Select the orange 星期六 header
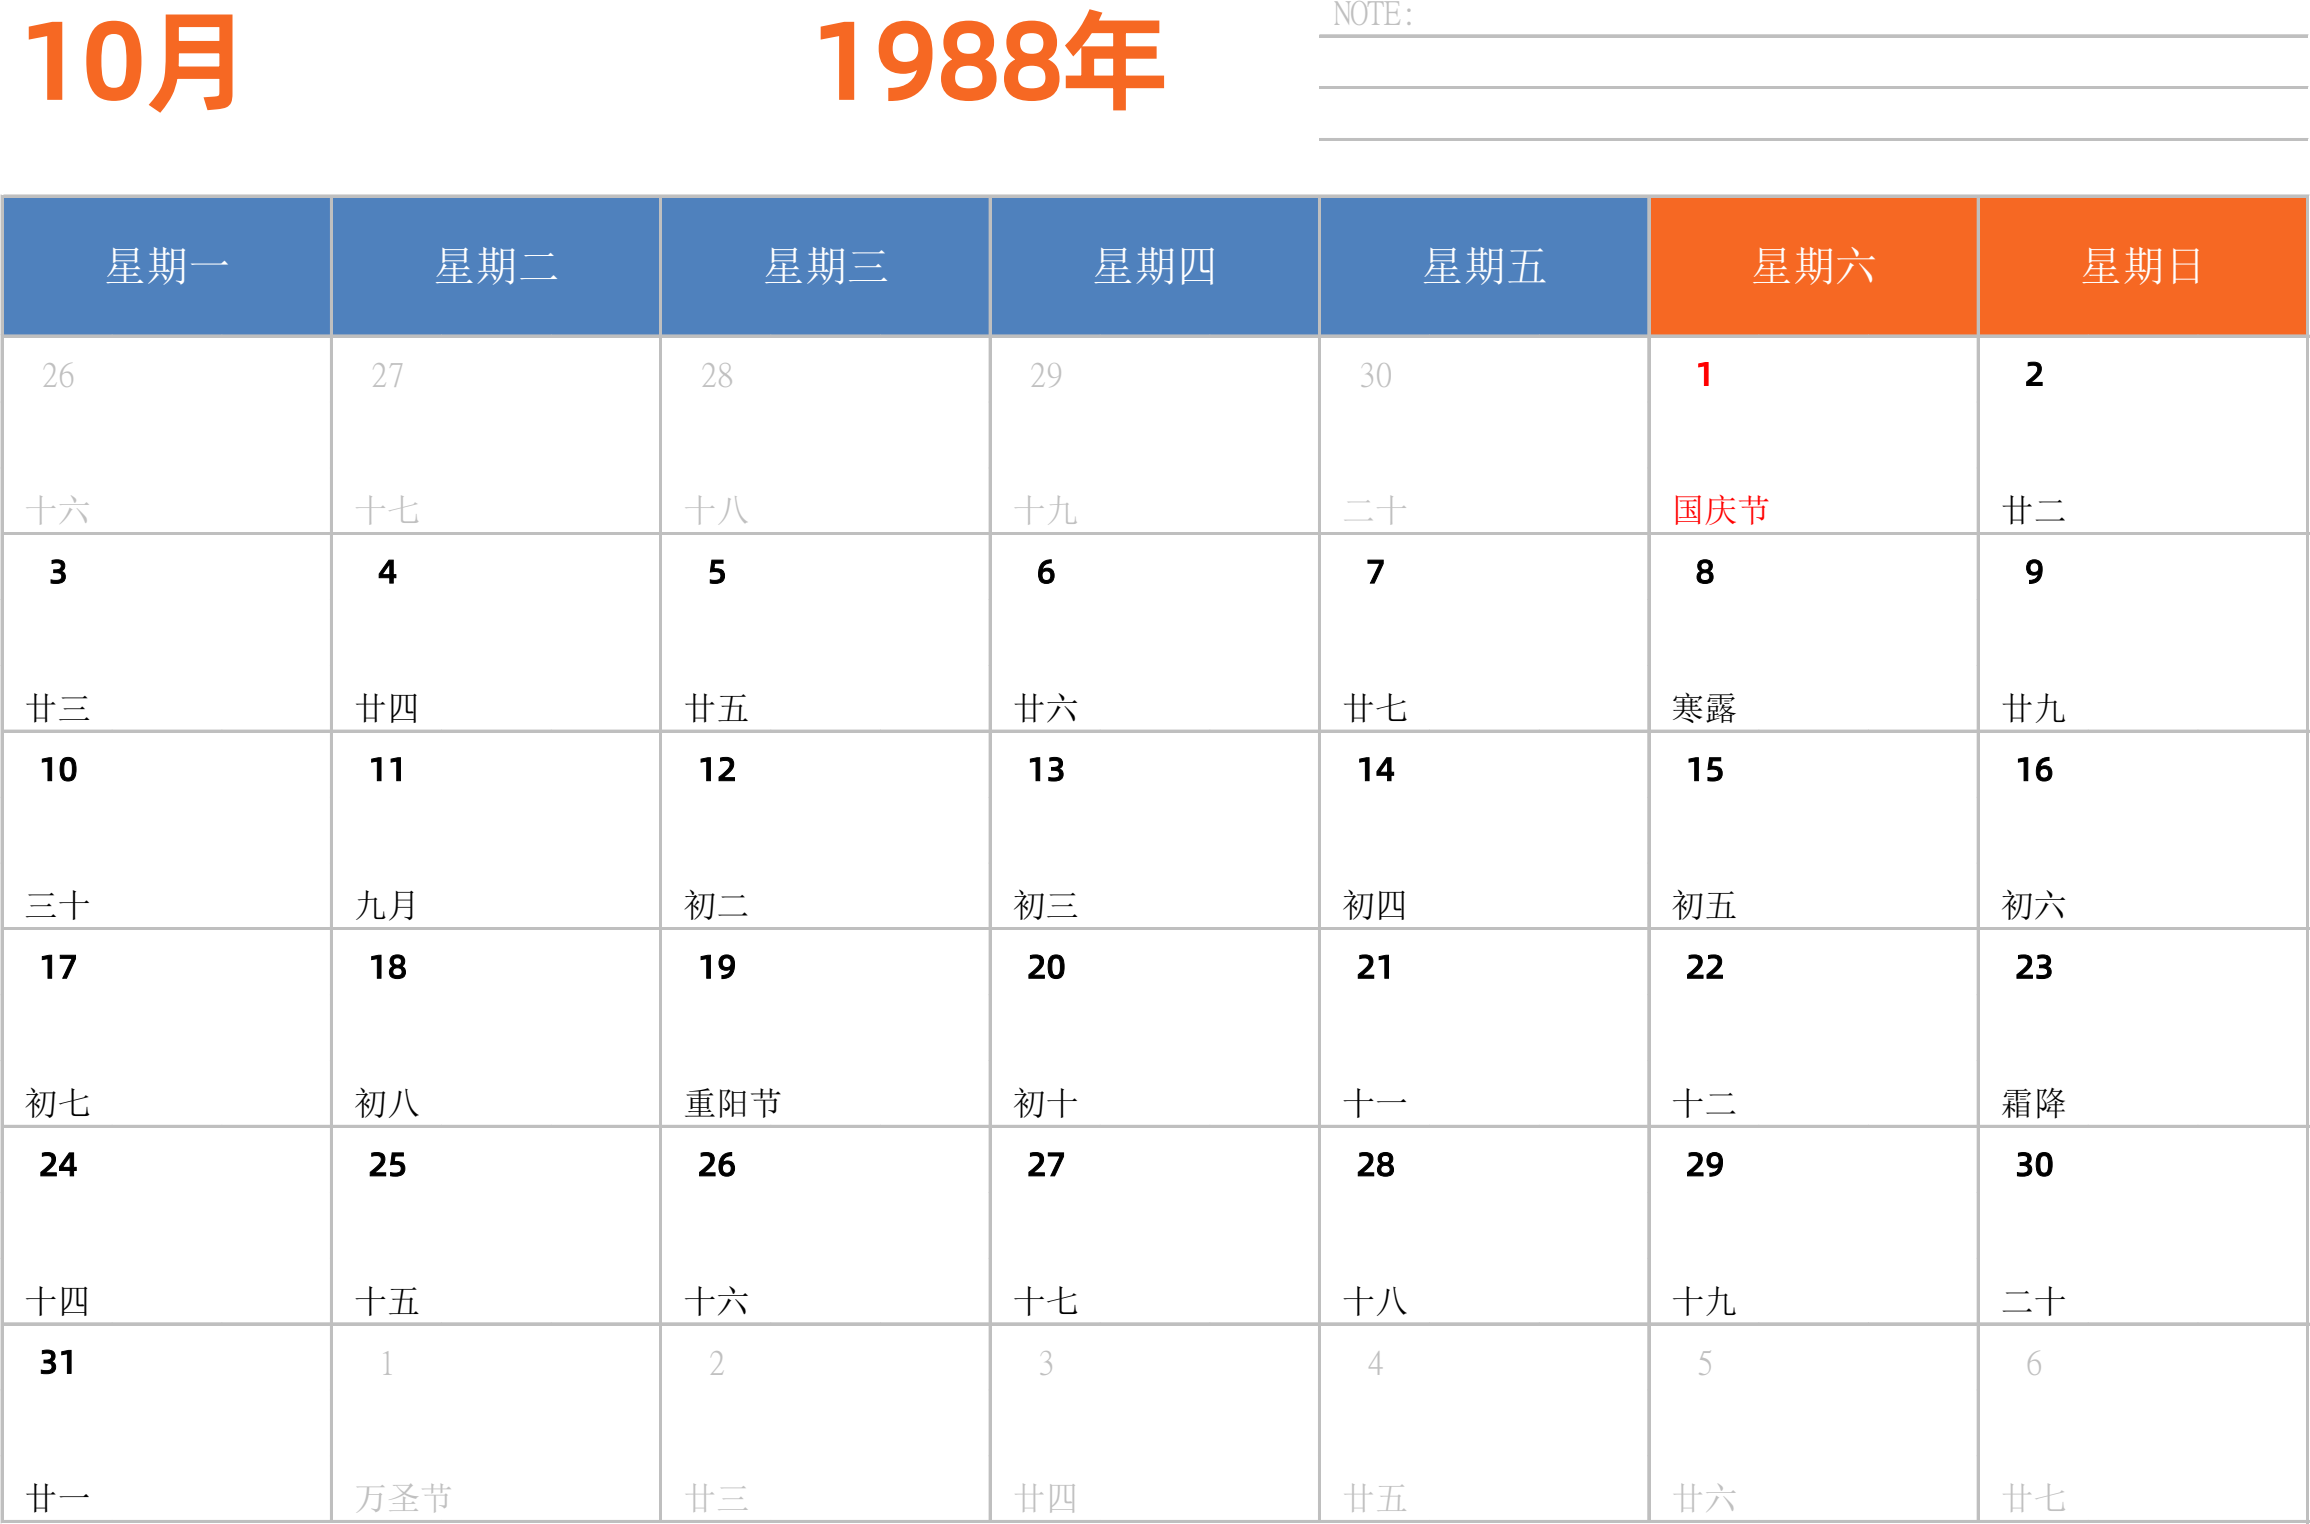Image resolution: width=2310 pixels, height=1524 pixels. (x=1813, y=266)
